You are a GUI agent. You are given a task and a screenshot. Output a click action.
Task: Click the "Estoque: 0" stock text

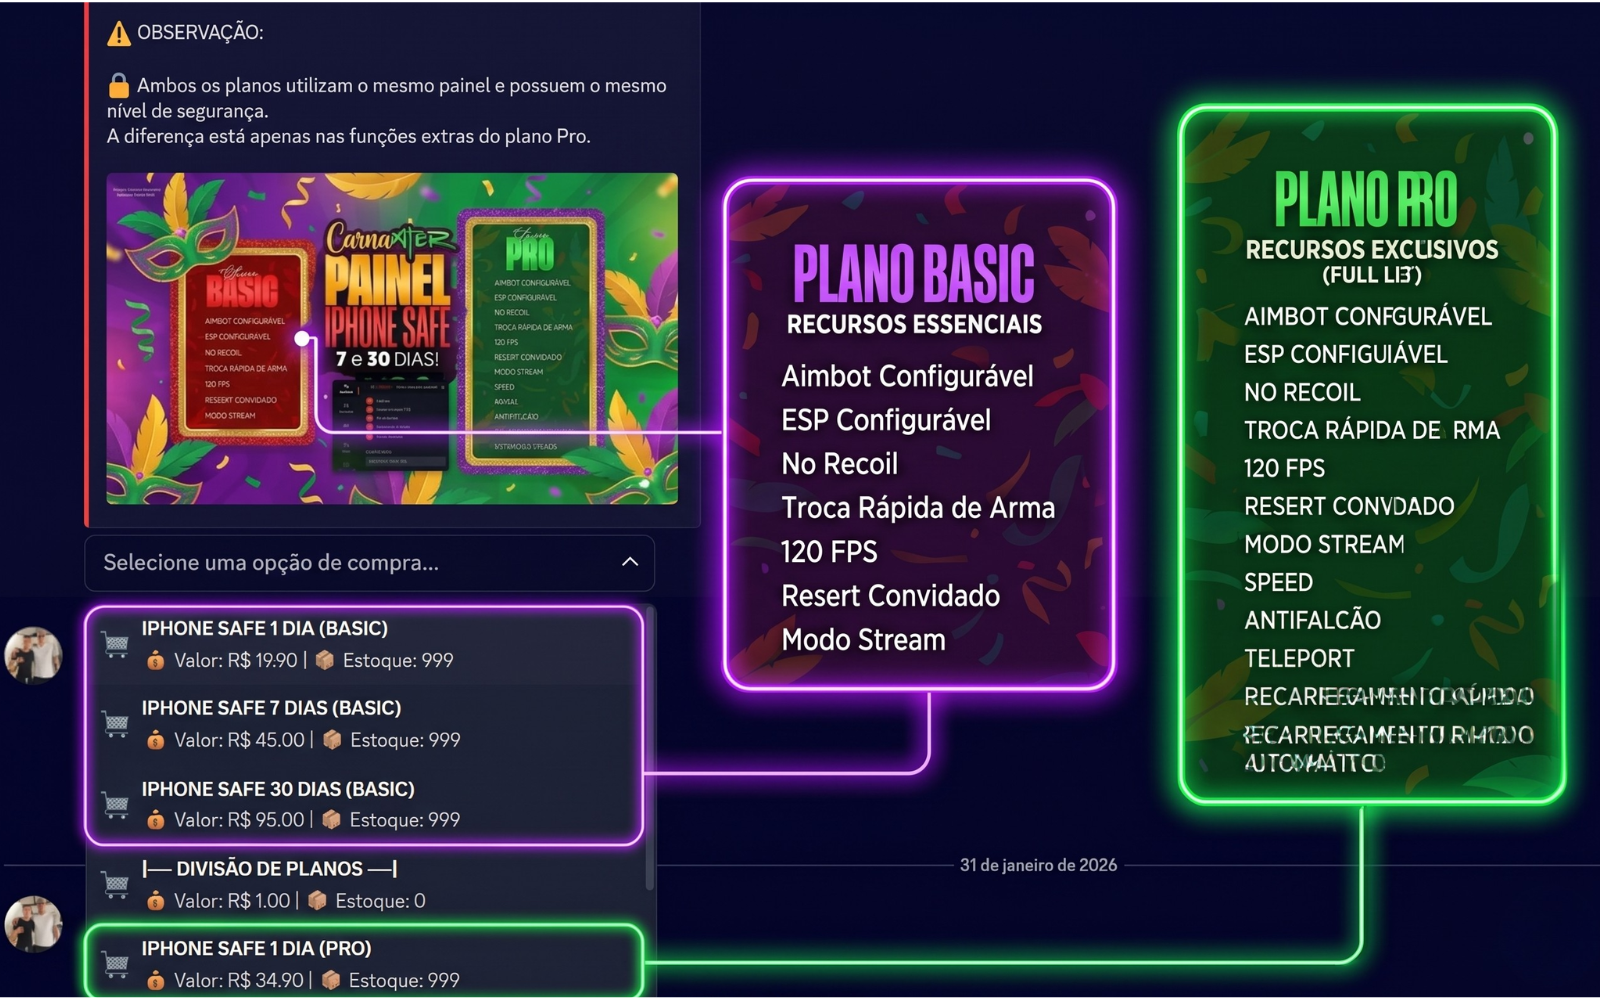coord(380,901)
